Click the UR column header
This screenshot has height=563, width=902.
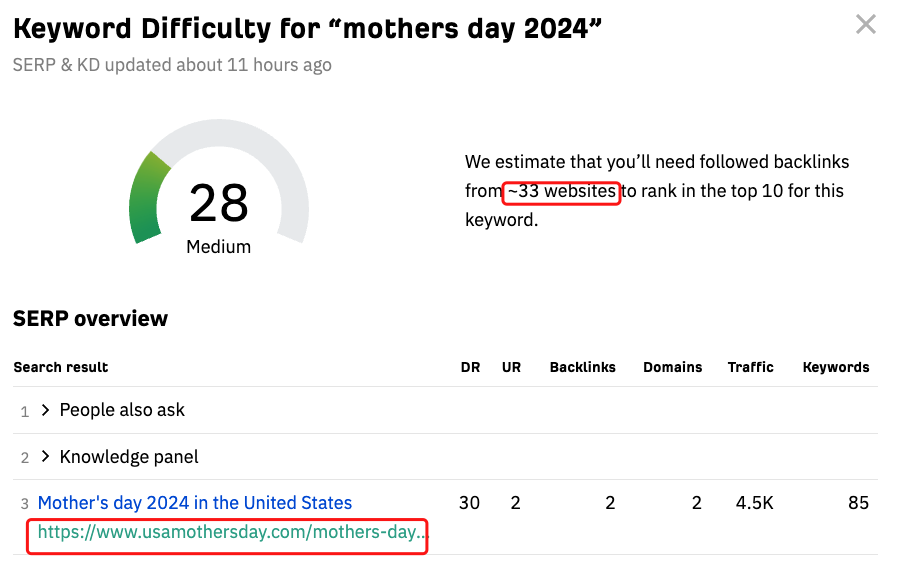pos(512,367)
